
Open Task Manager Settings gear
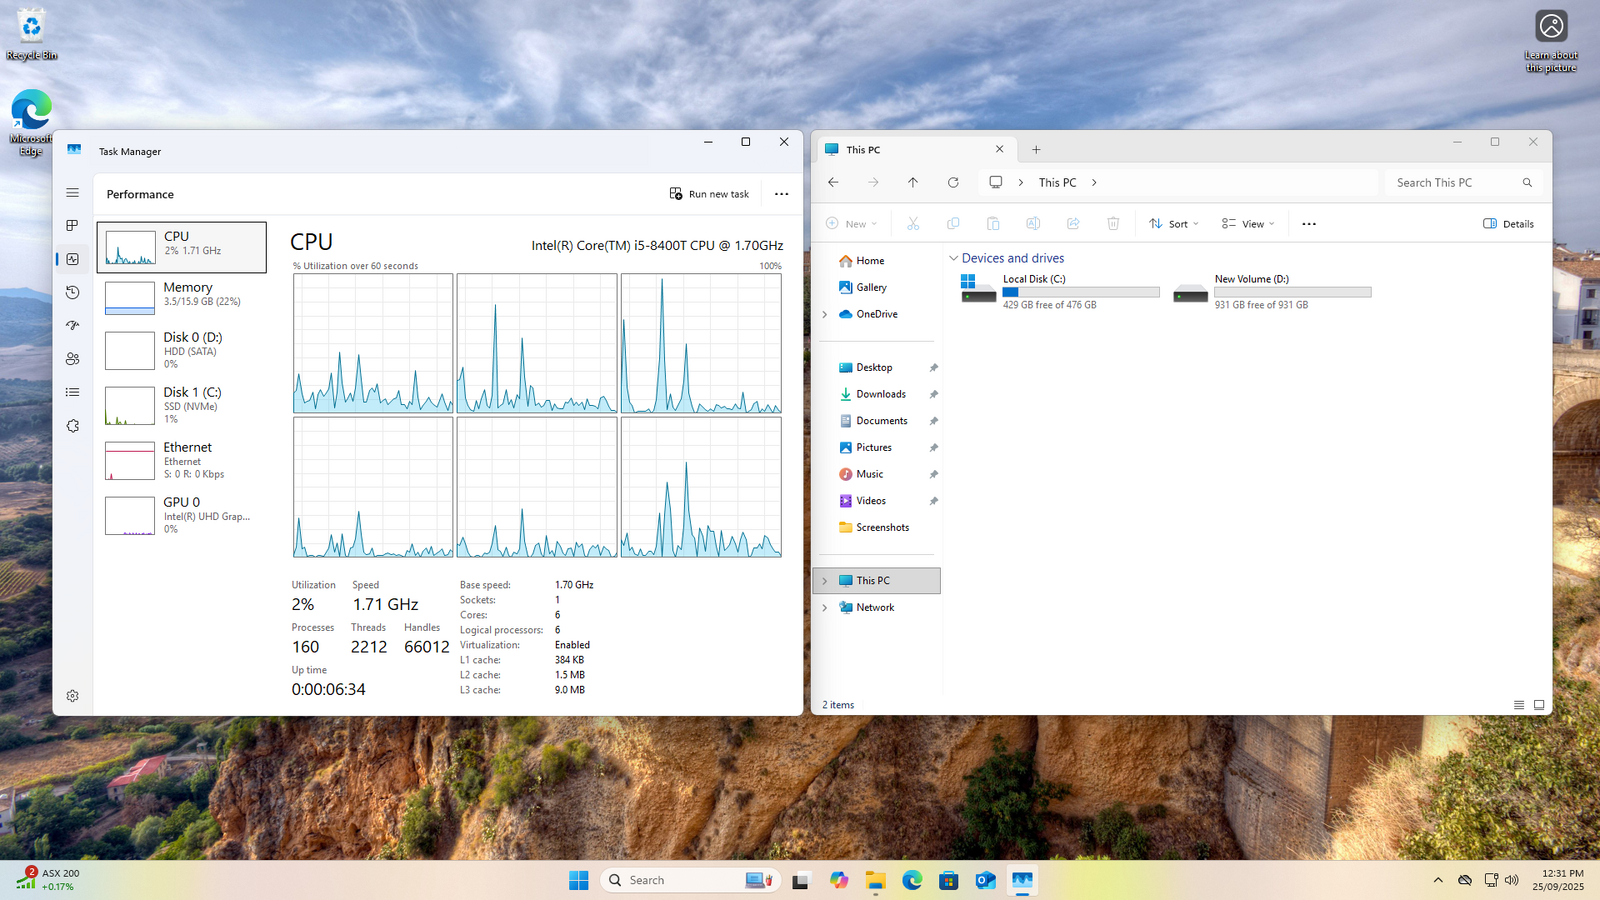(x=72, y=696)
